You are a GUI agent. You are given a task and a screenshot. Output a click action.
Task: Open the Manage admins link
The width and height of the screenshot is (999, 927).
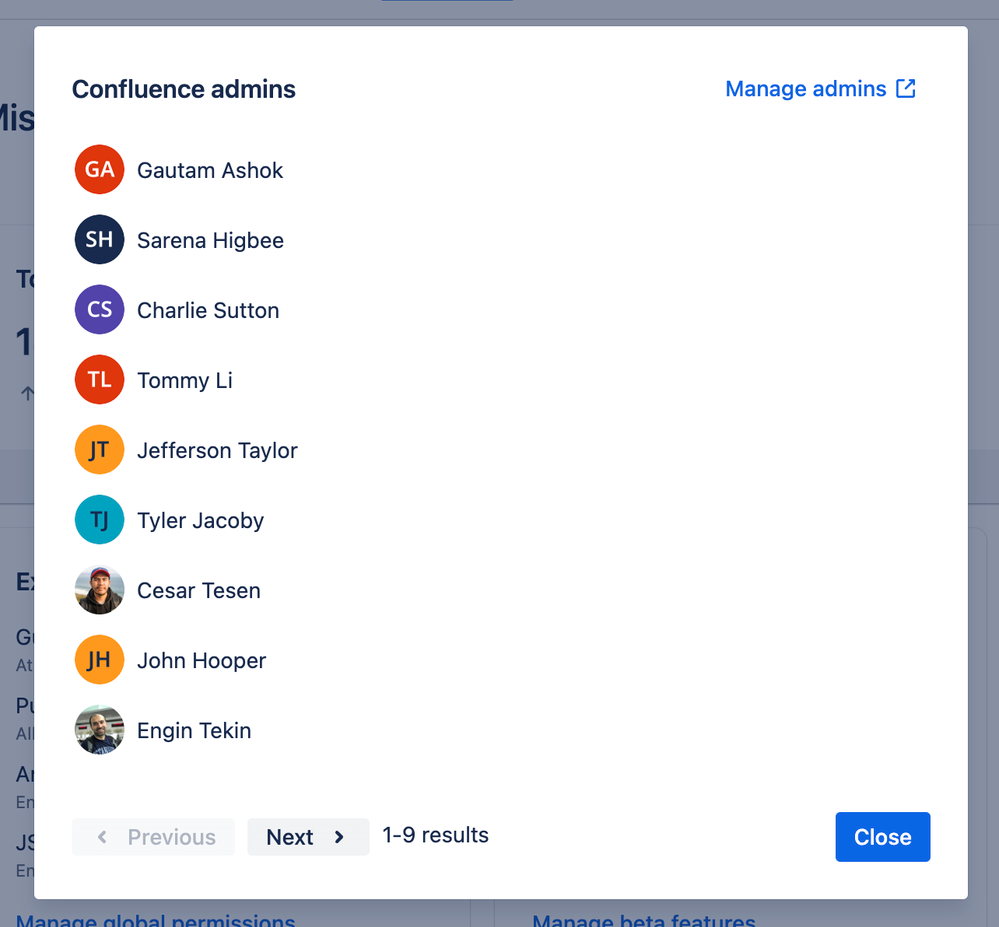tap(821, 89)
